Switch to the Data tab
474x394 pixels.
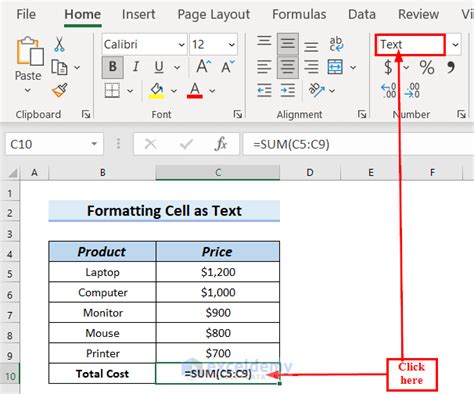pyautogui.click(x=362, y=14)
